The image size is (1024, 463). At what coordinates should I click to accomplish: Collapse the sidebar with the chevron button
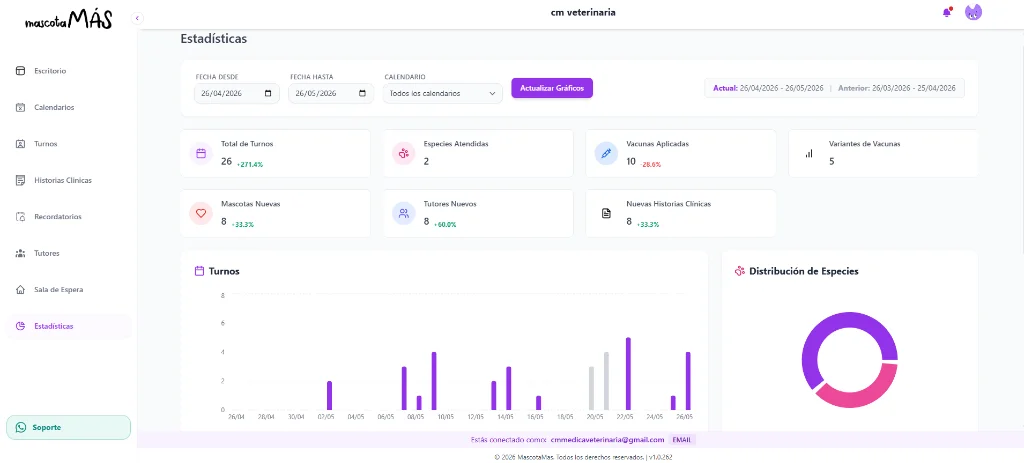[137, 18]
